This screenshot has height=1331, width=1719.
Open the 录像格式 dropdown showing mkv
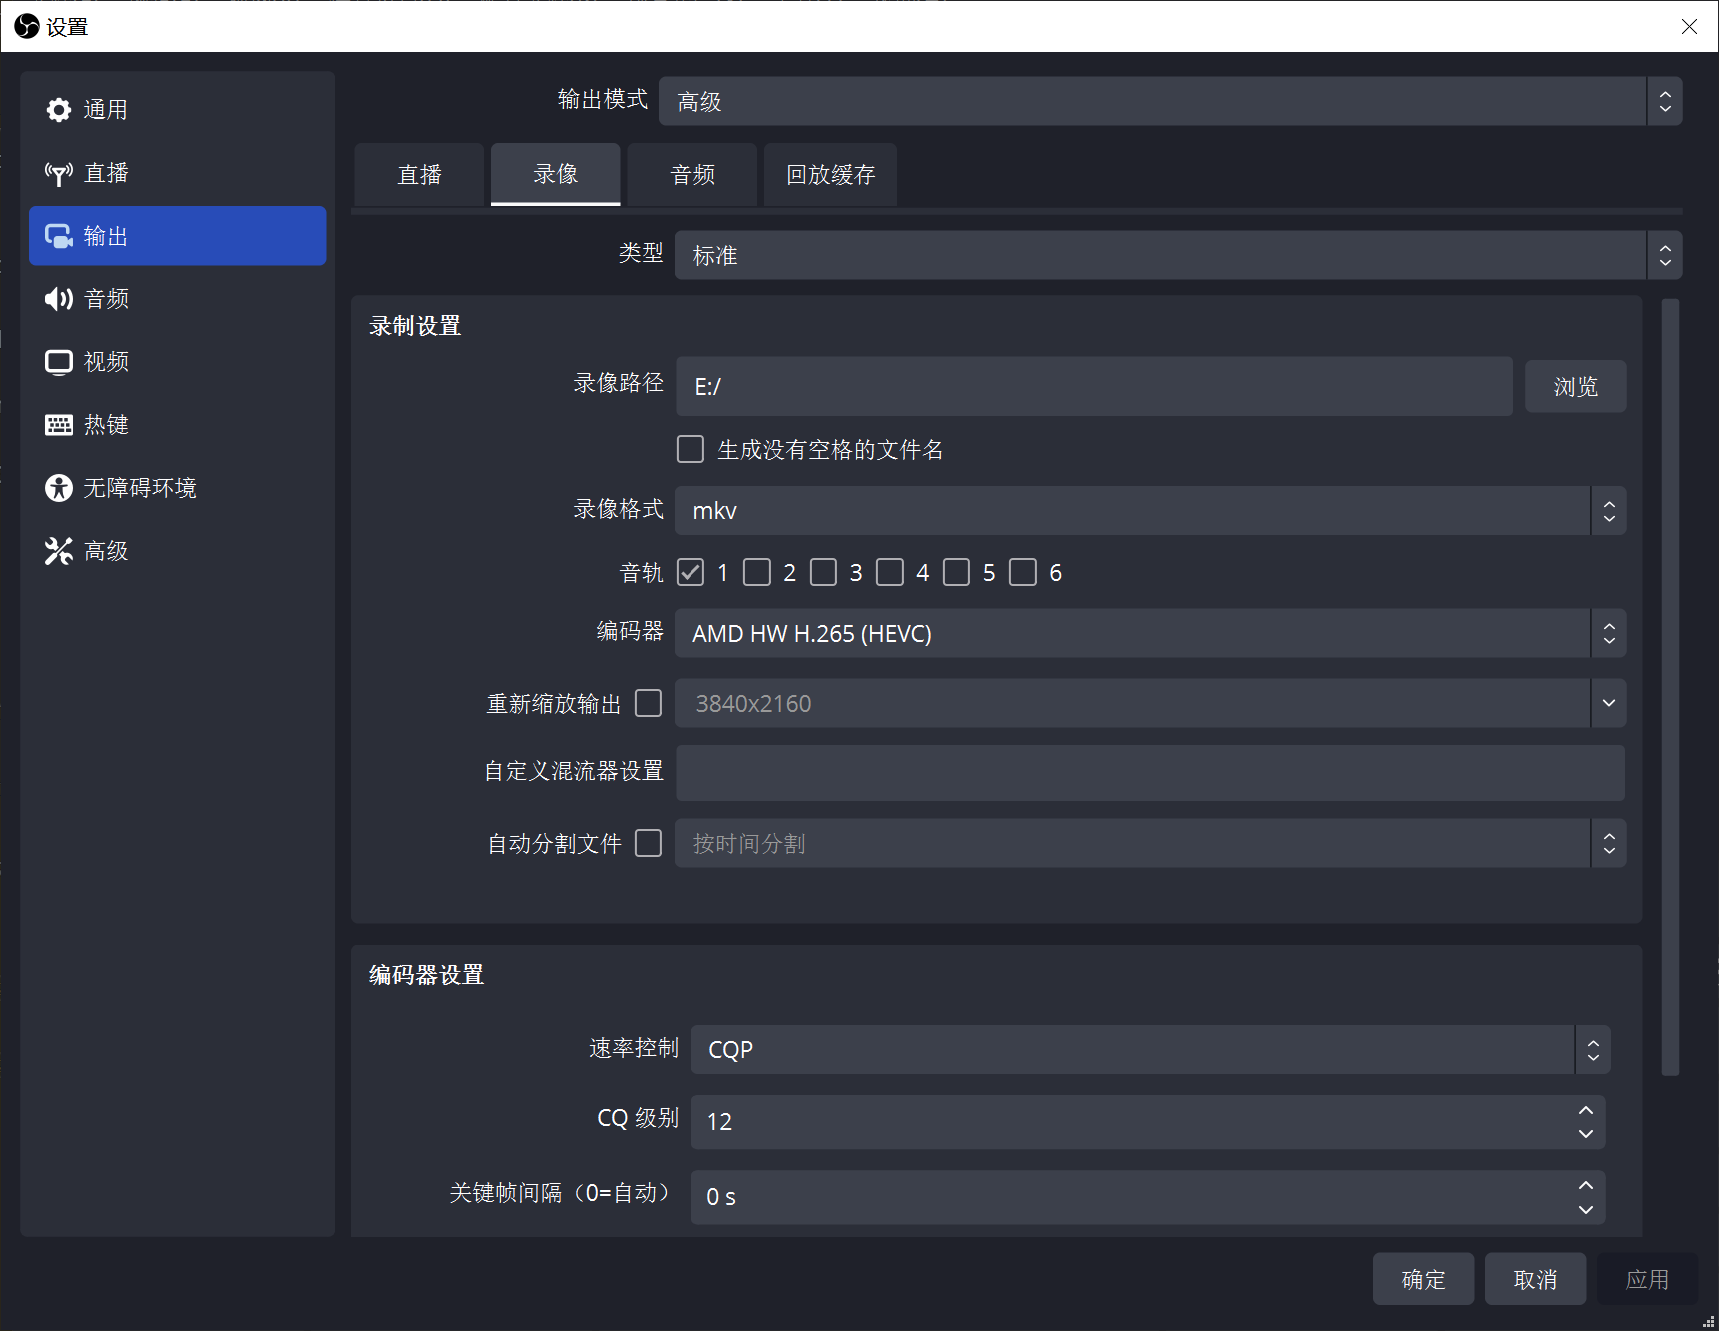tap(1148, 510)
